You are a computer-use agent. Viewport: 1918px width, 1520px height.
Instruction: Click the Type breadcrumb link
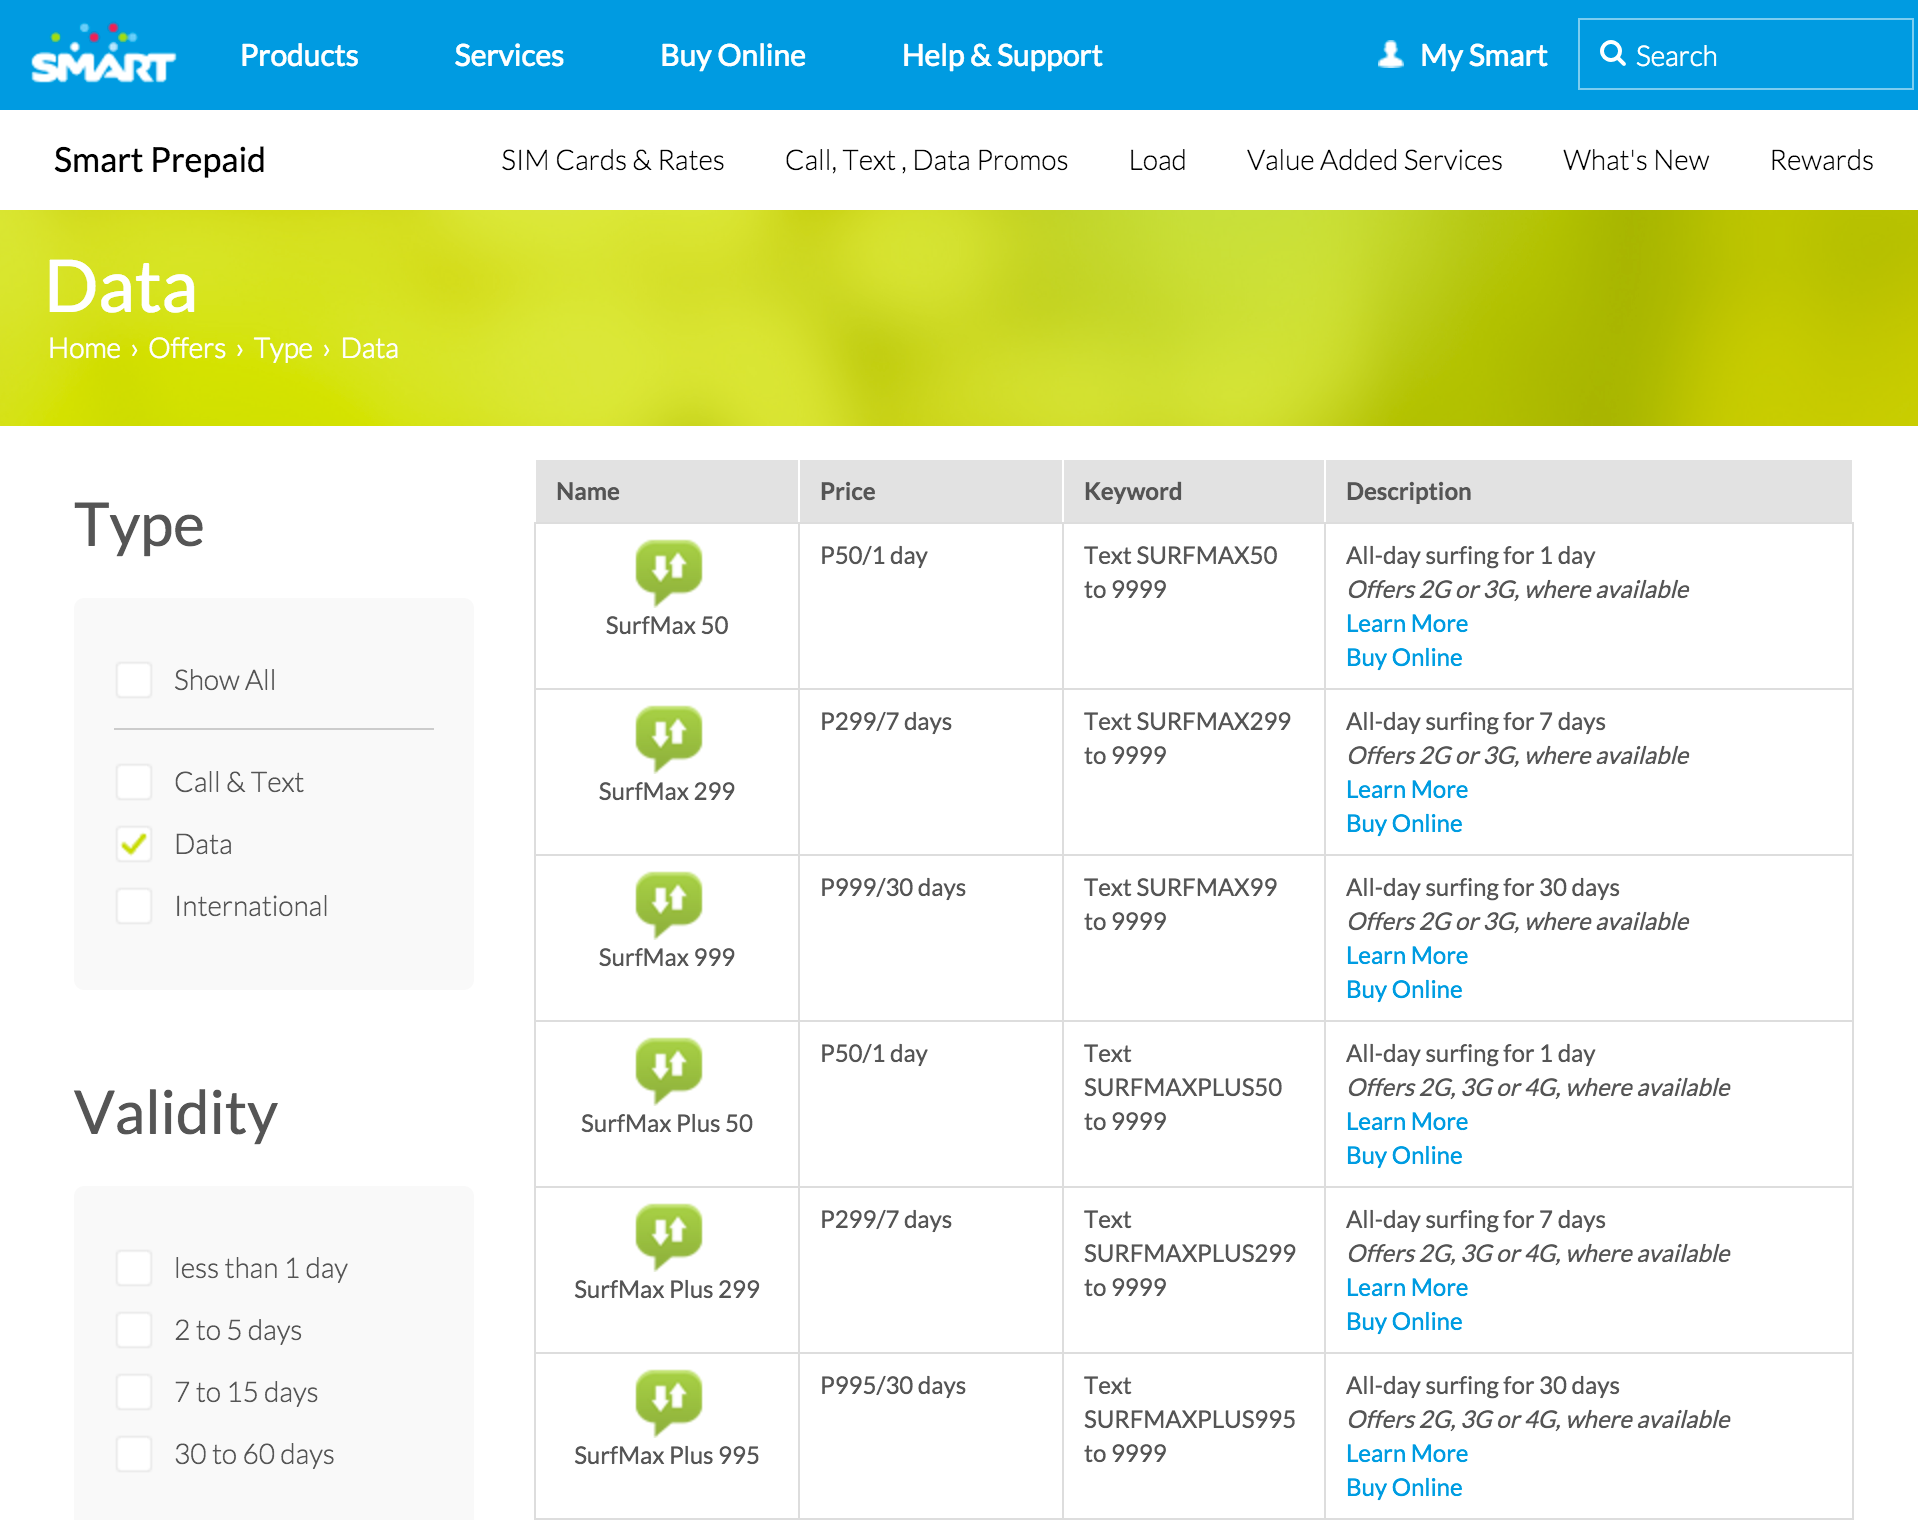[283, 348]
